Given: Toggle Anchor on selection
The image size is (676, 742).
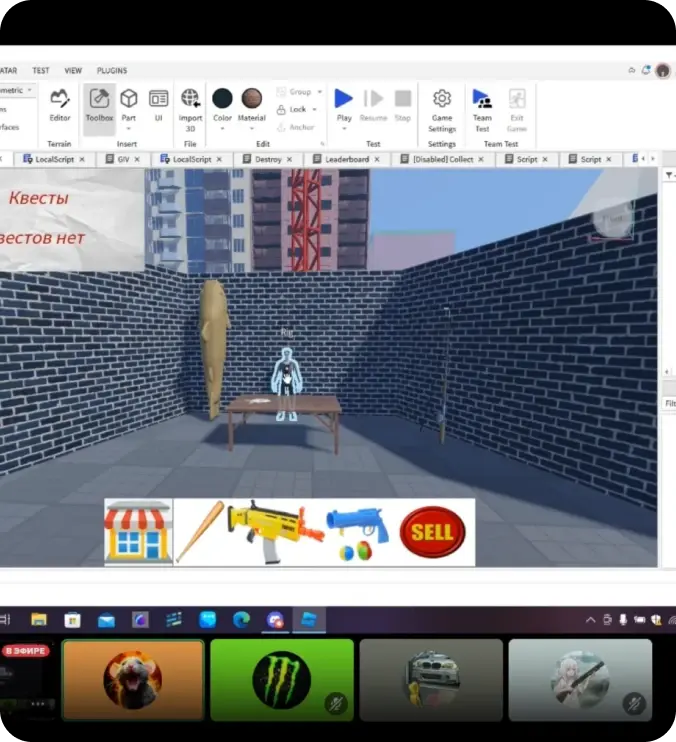Looking at the screenshot, I should pyautogui.click(x=296, y=127).
